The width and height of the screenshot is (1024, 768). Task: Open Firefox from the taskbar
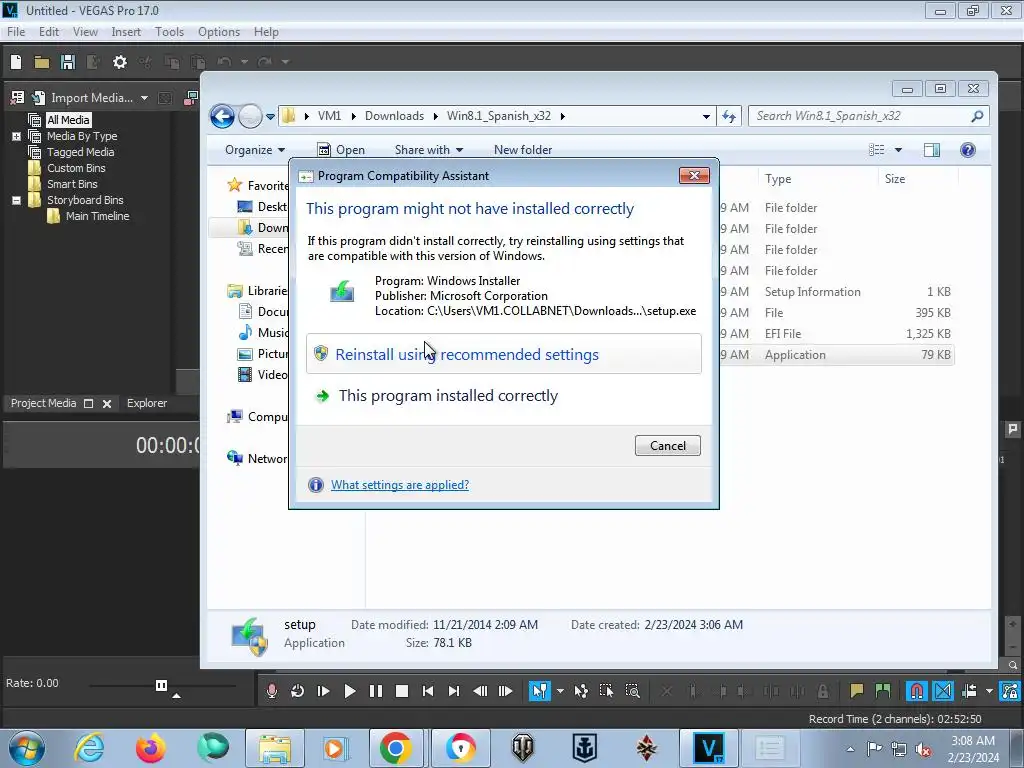[151, 748]
